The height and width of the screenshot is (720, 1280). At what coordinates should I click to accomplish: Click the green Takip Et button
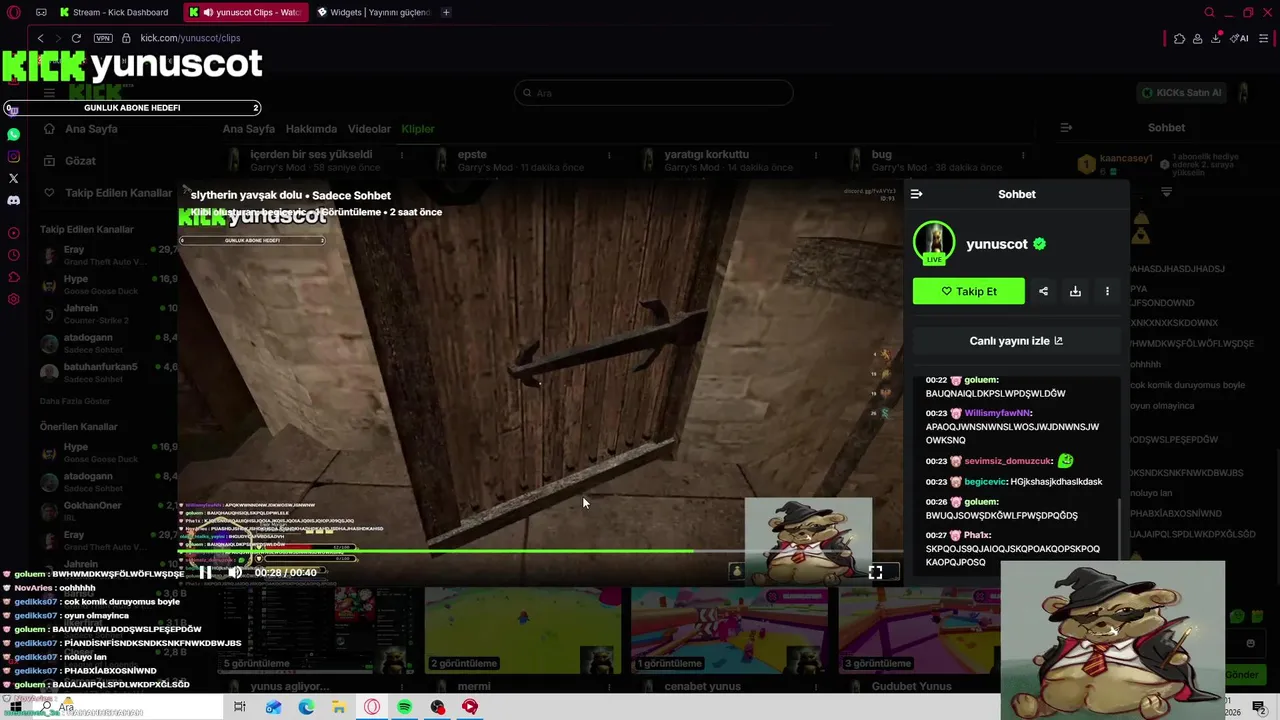[968, 291]
